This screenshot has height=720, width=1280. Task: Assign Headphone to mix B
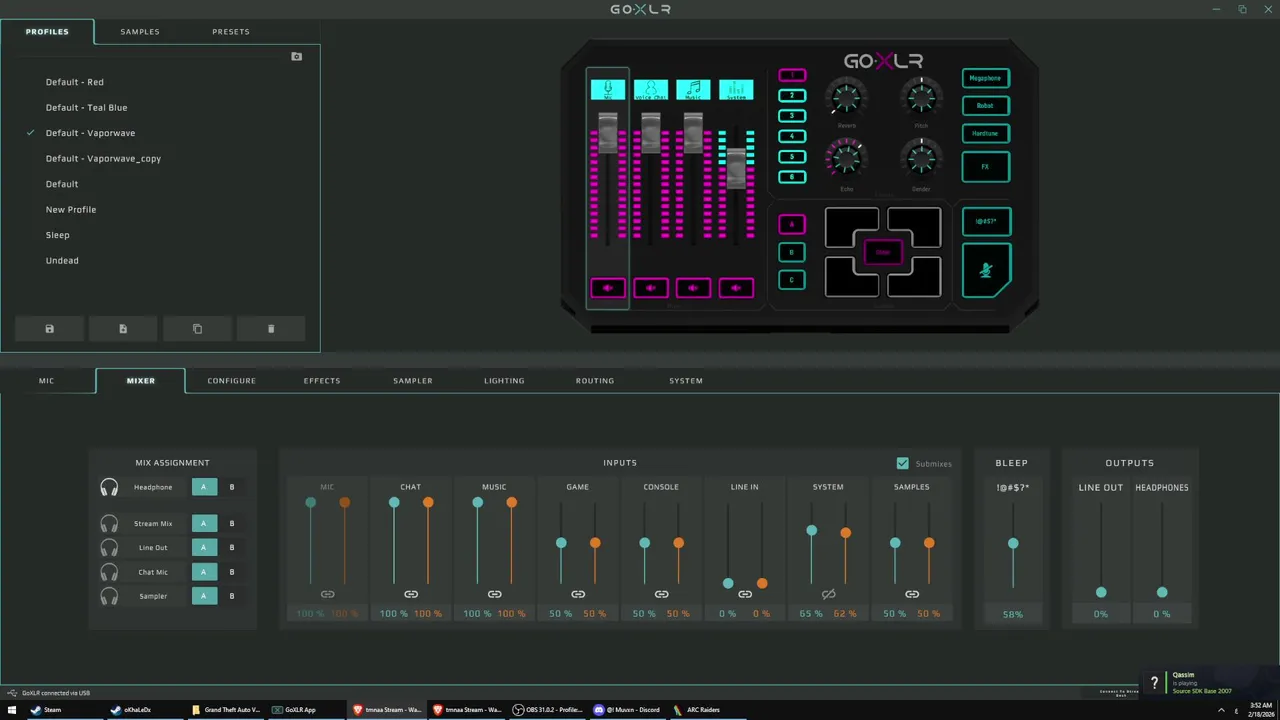pyautogui.click(x=232, y=487)
